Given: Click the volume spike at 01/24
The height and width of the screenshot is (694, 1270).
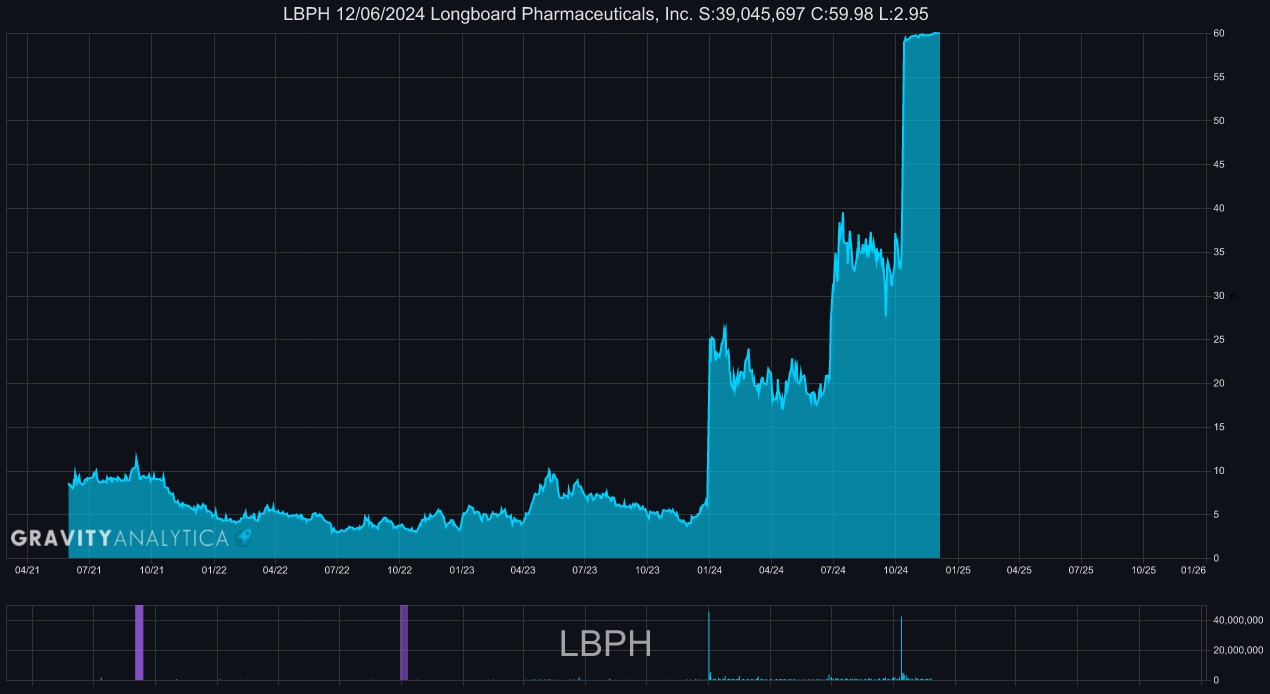Looking at the screenshot, I should pyautogui.click(x=709, y=645).
